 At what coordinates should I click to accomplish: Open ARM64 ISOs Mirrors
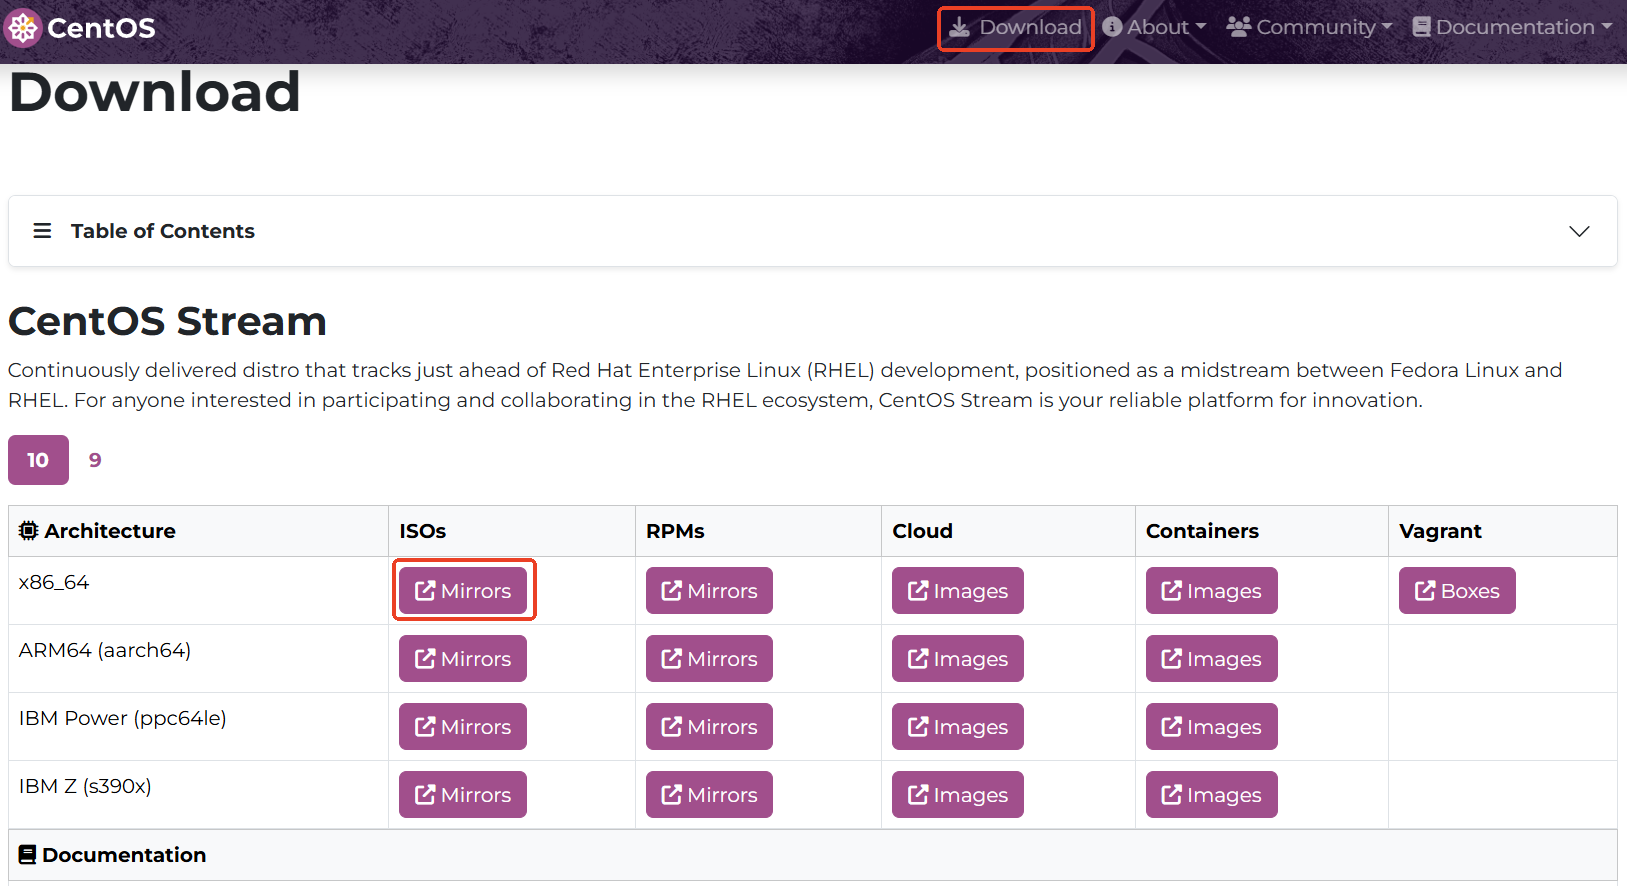point(463,659)
